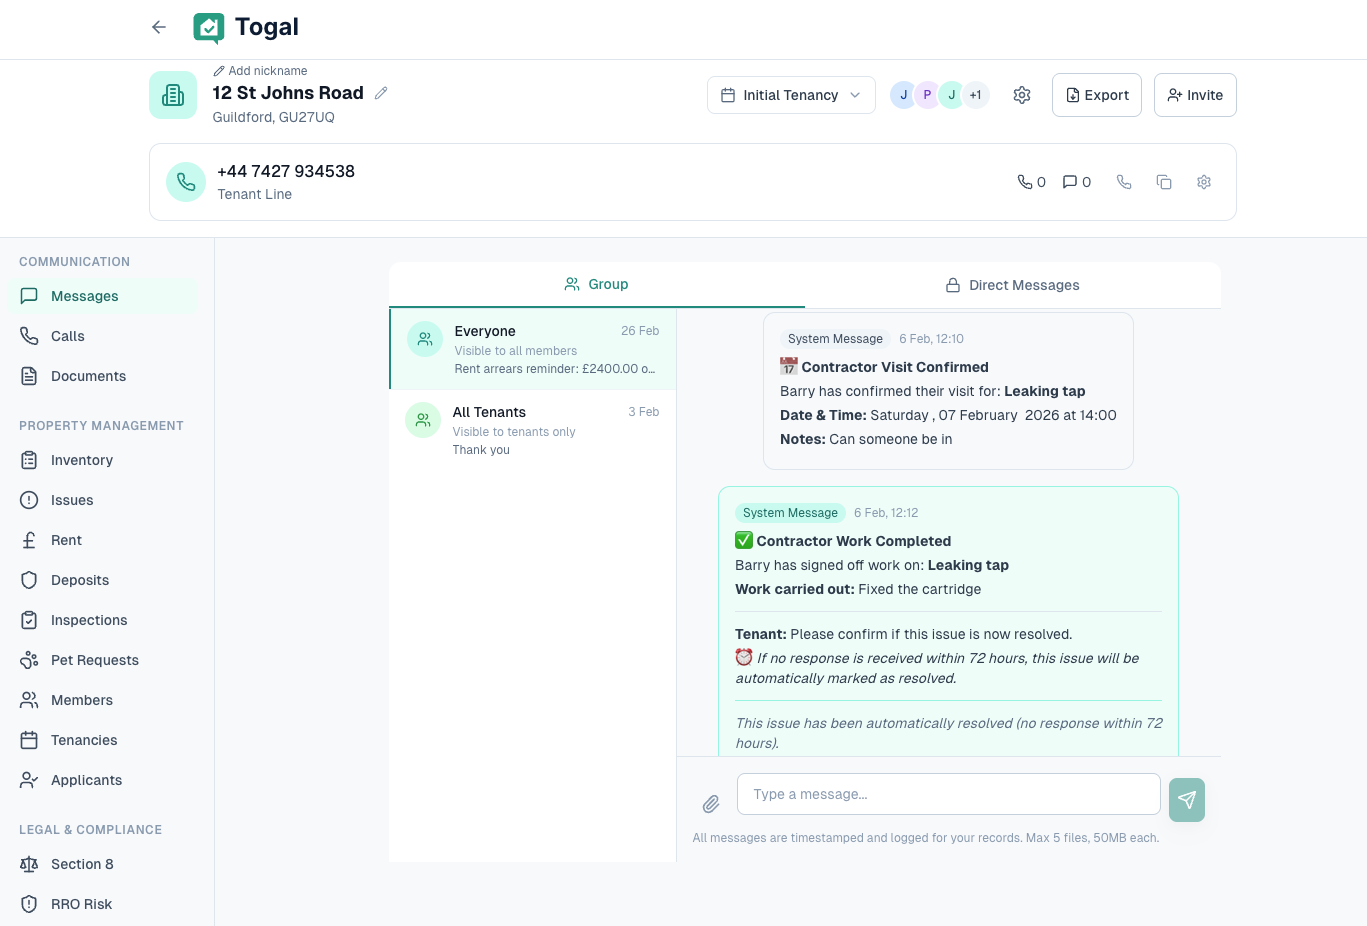Select the Issues sidebar icon
Viewport: 1367px width, 926px height.
point(31,500)
